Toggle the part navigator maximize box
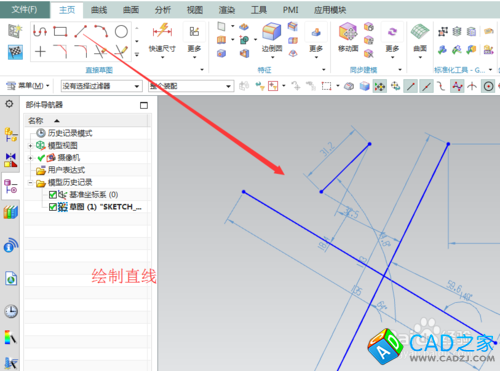 [x=144, y=105]
